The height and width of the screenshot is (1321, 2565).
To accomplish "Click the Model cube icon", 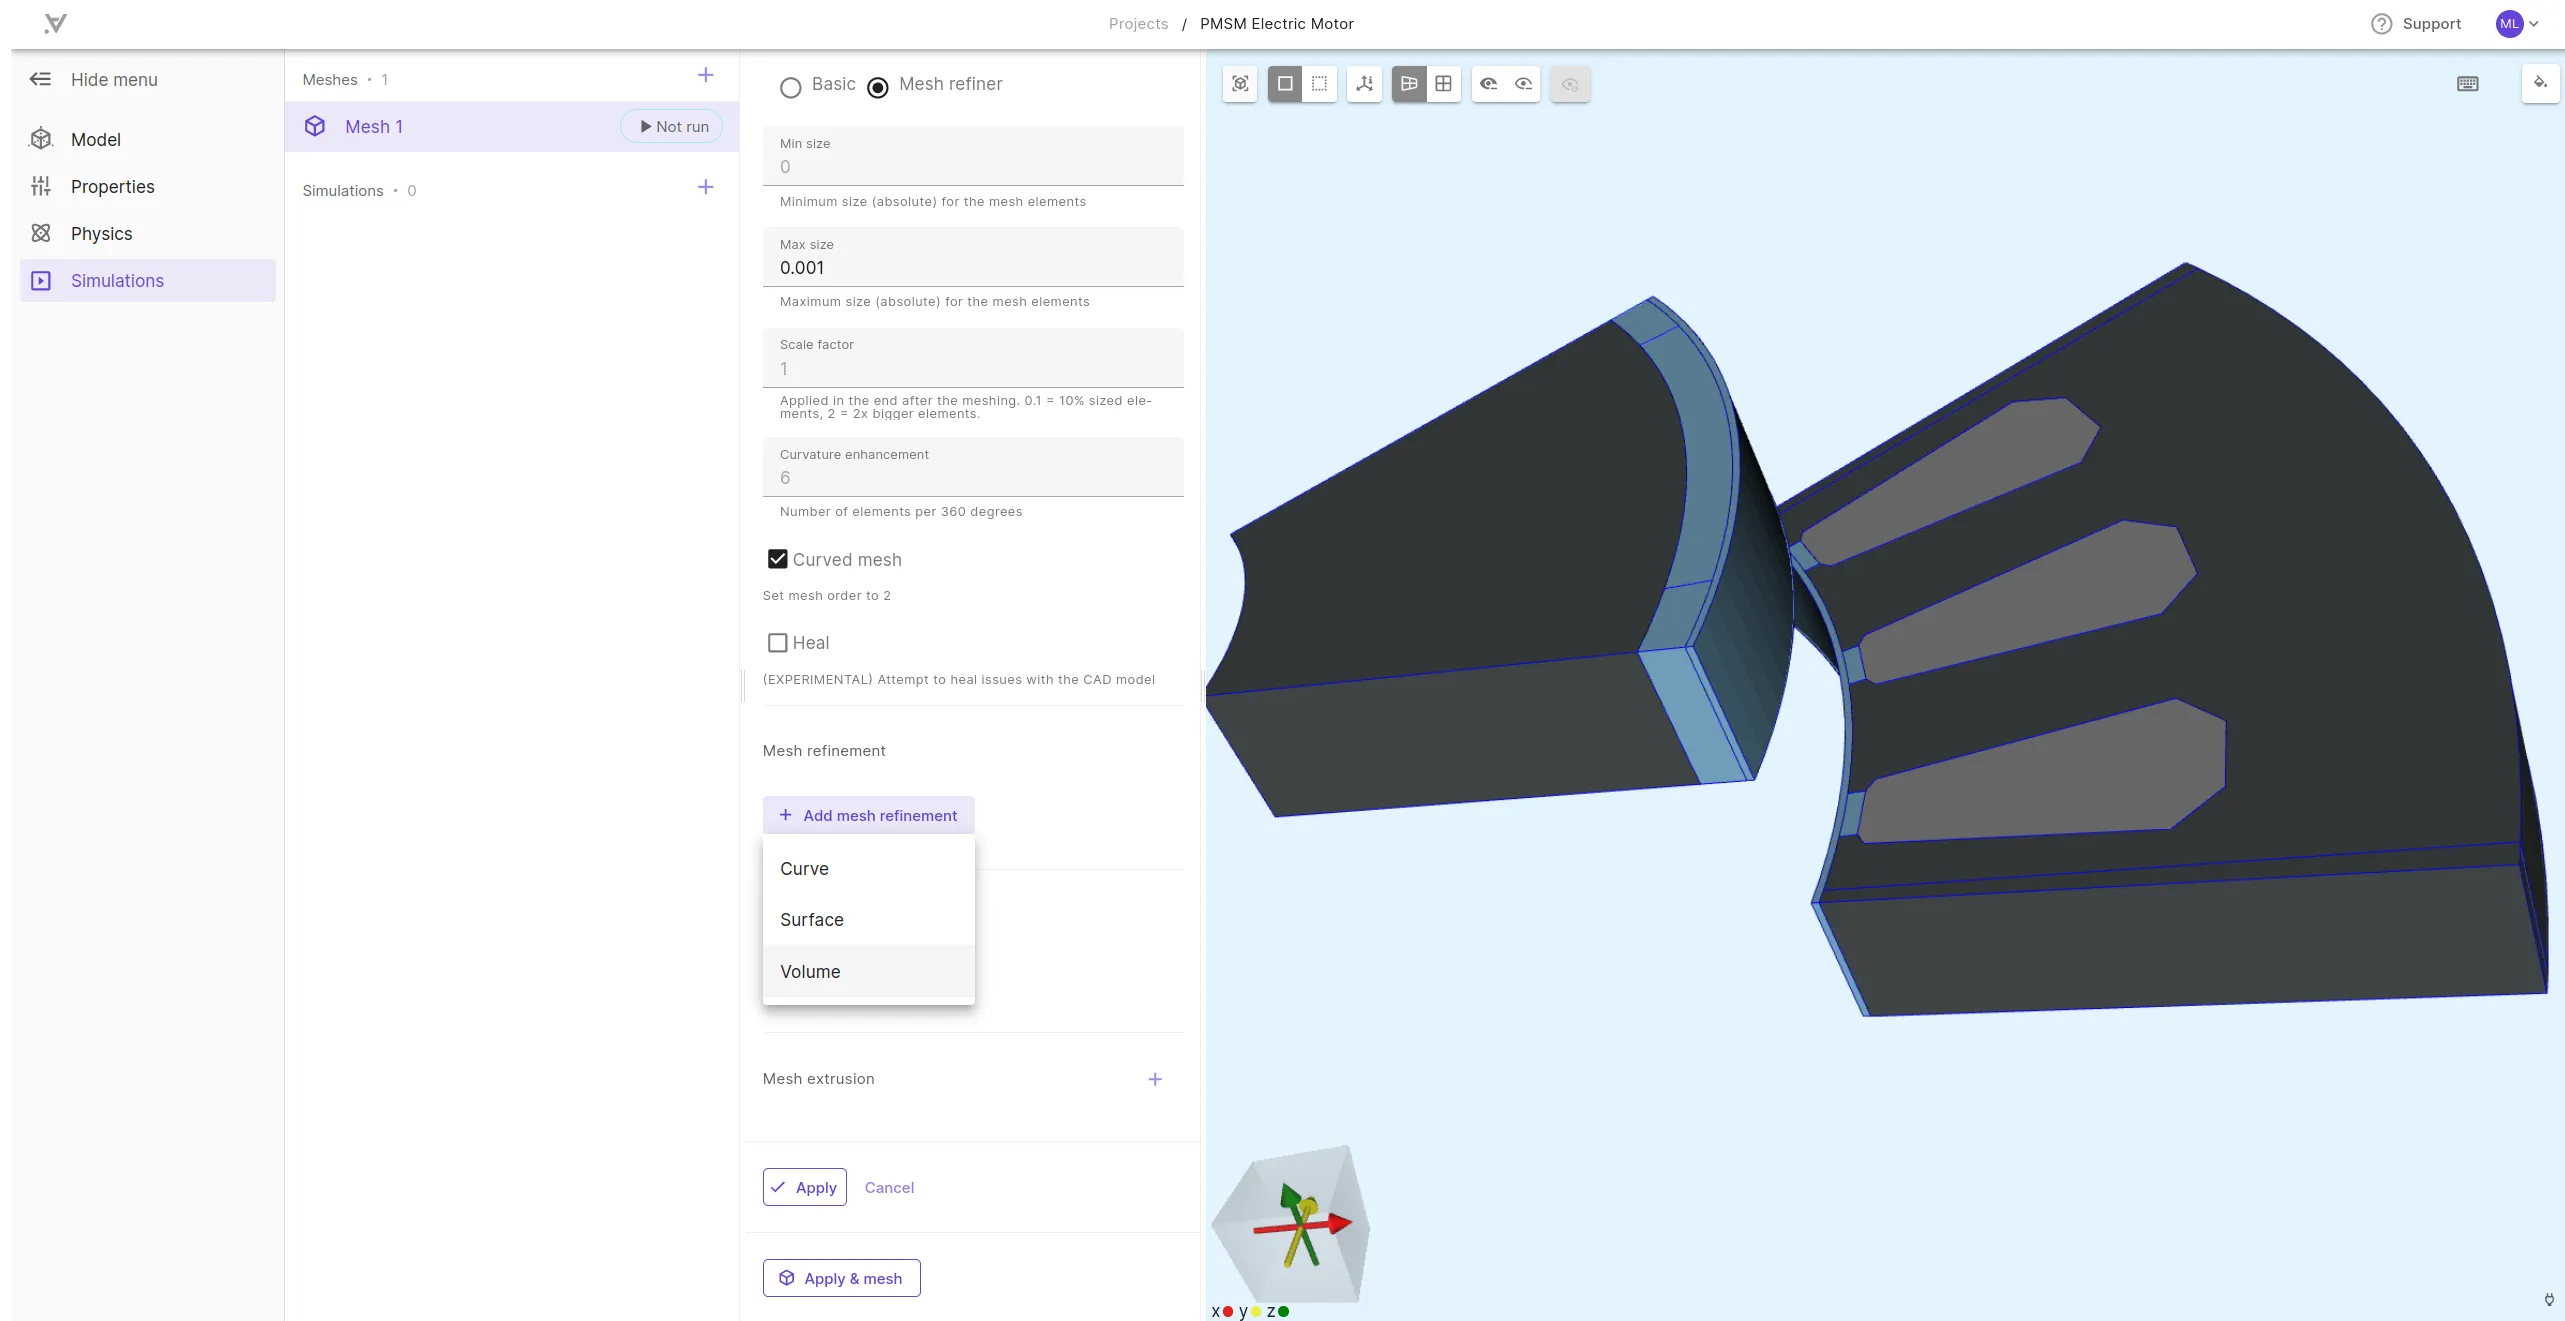I will (x=41, y=139).
